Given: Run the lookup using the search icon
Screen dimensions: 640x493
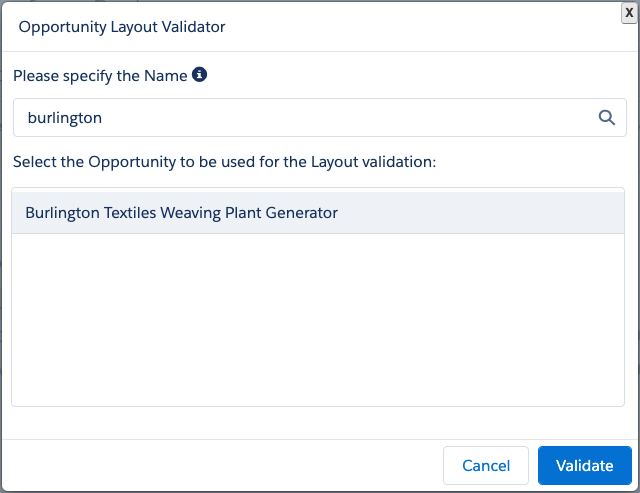Looking at the screenshot, I should coord(606,117).
